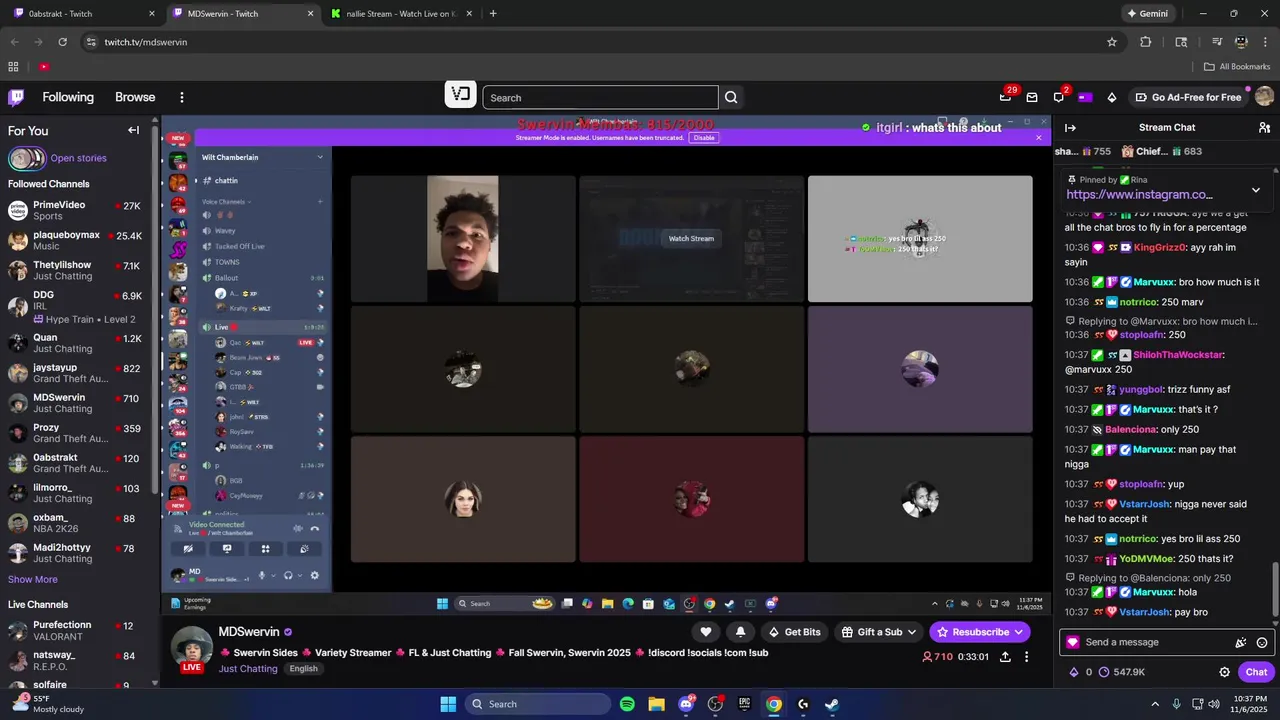
Task: Click Go Ad-Free for Free
Action: (x=1189, y=97)
